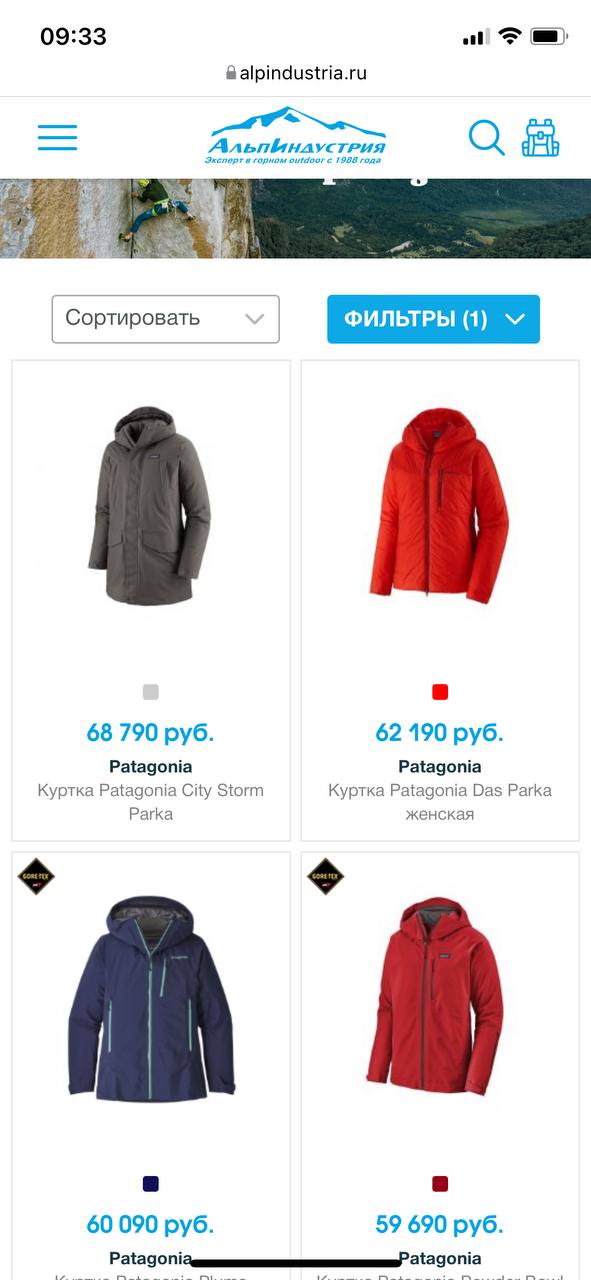Open the navy blue jacket image
591x1280 pixels.
tap(151, 997)
